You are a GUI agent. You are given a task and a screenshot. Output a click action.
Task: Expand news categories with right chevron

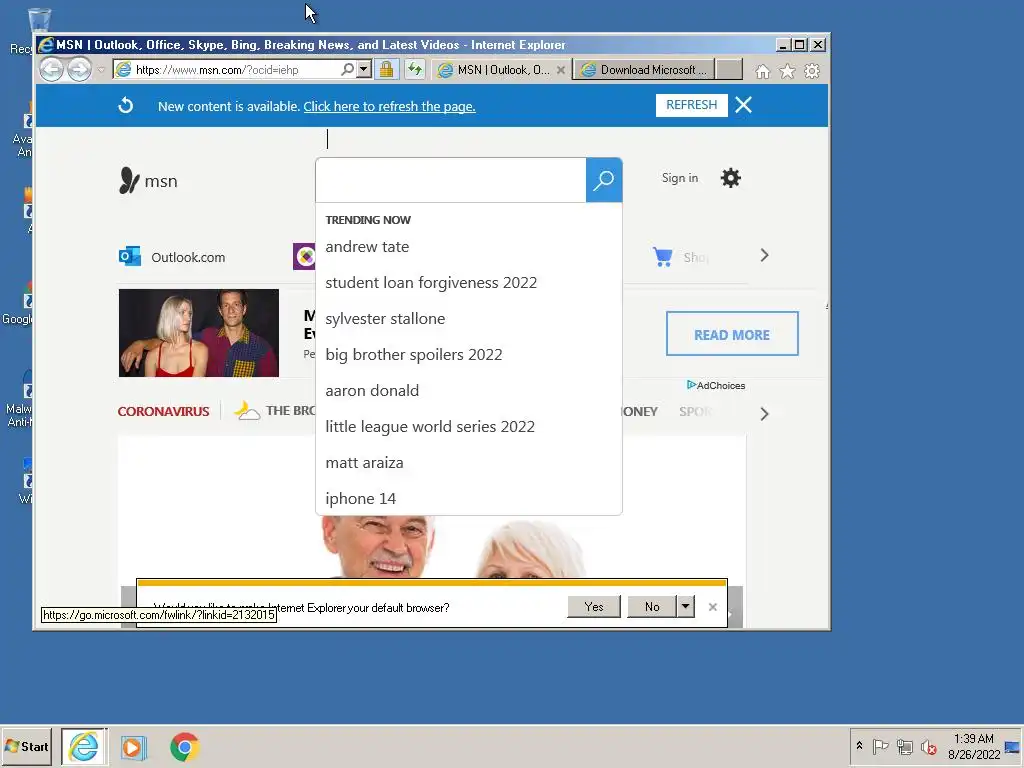point(764,414)
